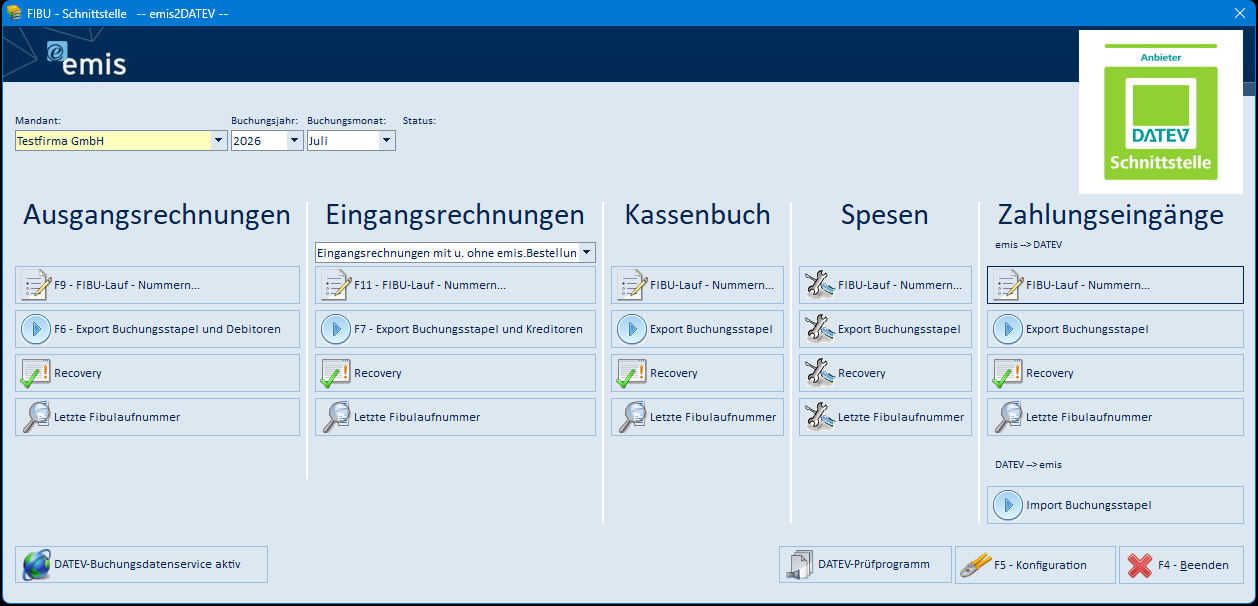Viewport: 1258px width, 606px height.
Task: Click play icon of Import Buchungsstapel
Action: [1007, 505]
